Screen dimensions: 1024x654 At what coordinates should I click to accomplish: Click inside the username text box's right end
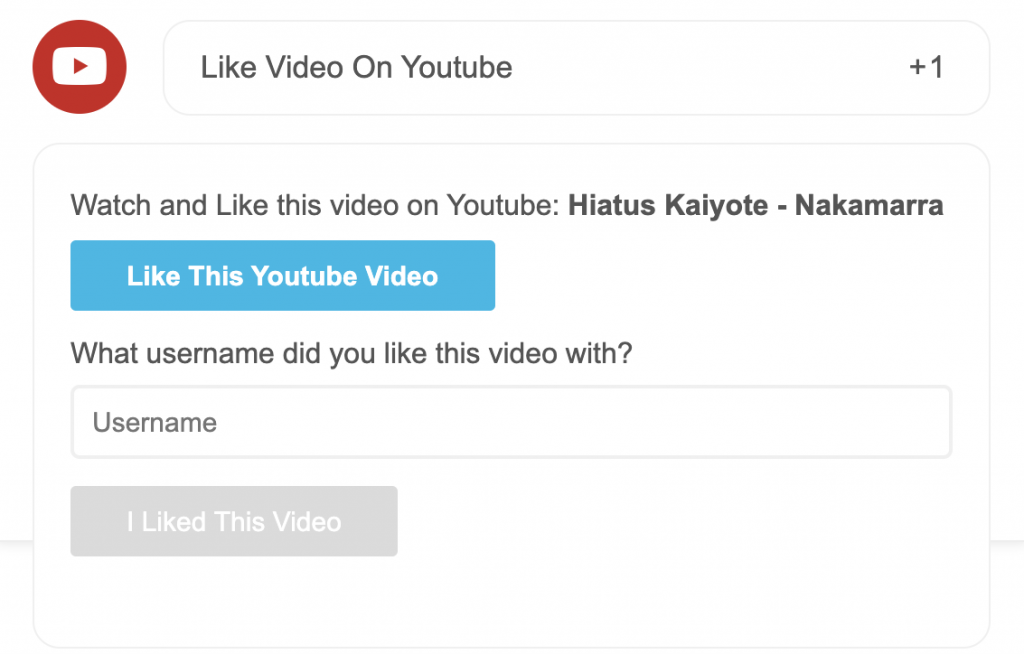[x=914, y=422]
